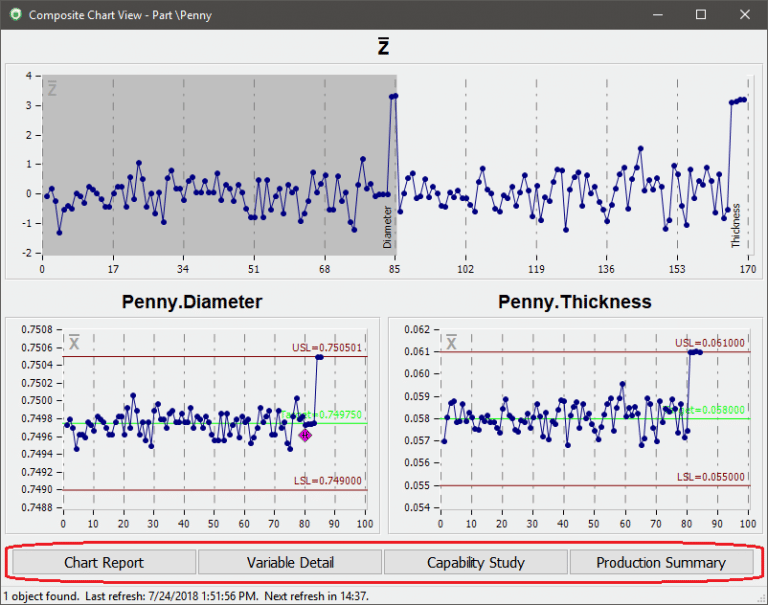Click the X-bar symbol in Penny.Thickness chart
The height and width of the screenshot is (605, 768).
451,343
